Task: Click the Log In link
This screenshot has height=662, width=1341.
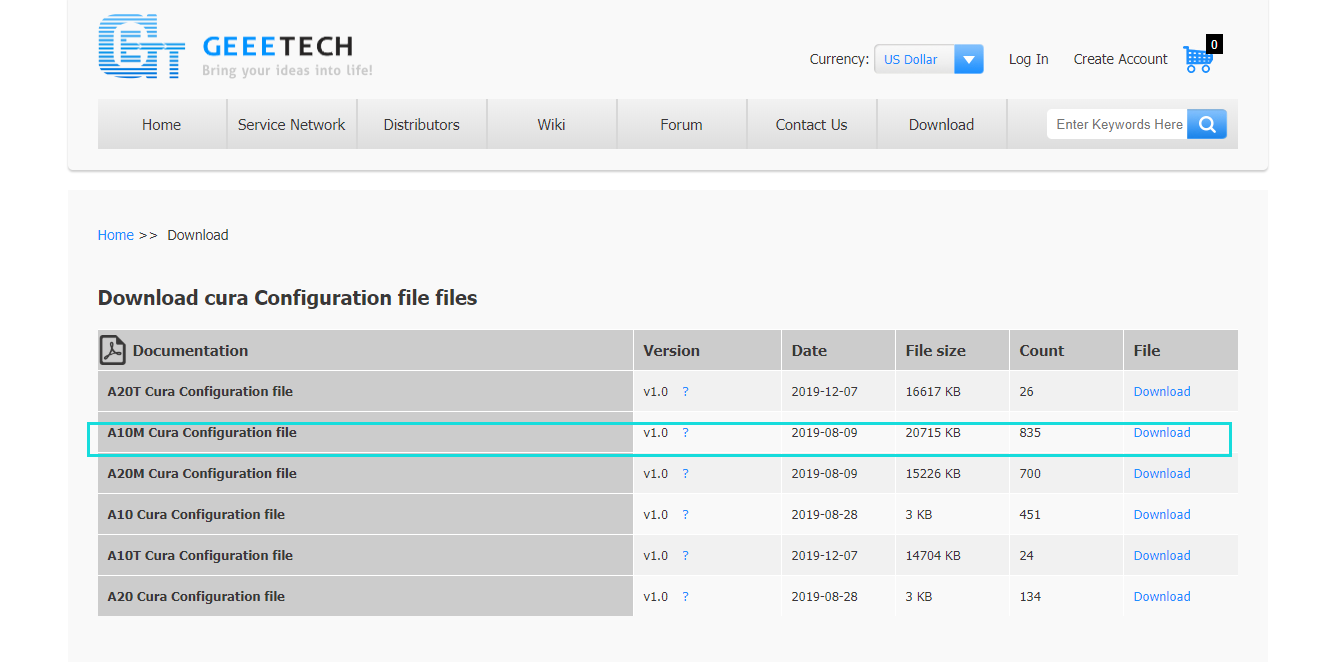Action: click(x=1028, y=59)
